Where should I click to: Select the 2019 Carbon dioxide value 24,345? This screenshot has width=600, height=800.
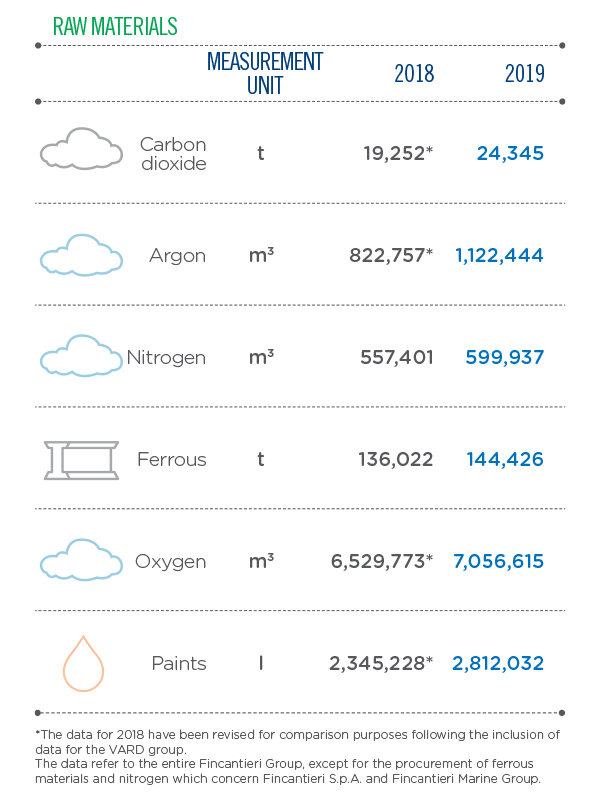[510, 153]
